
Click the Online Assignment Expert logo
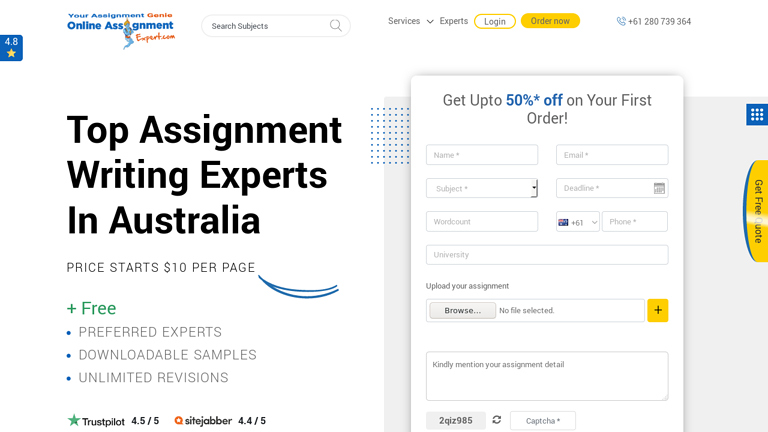click(121, 30)
